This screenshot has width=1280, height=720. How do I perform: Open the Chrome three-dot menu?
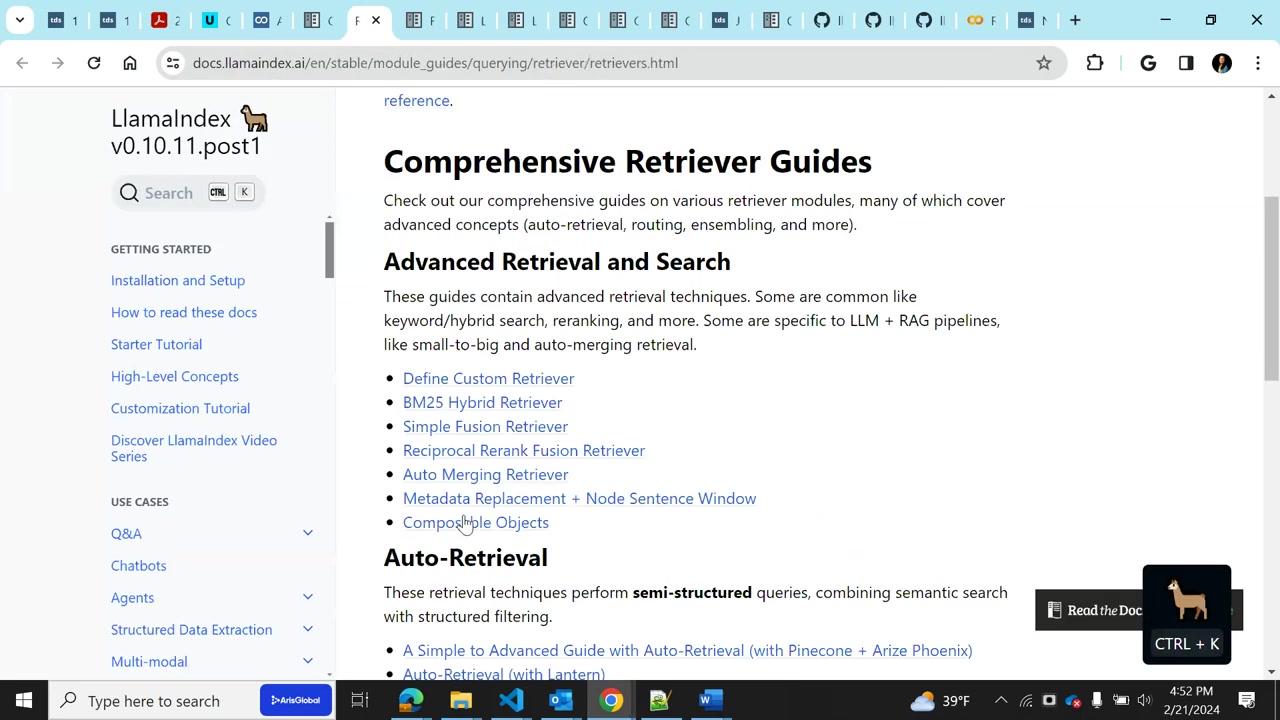(1258, 63)
